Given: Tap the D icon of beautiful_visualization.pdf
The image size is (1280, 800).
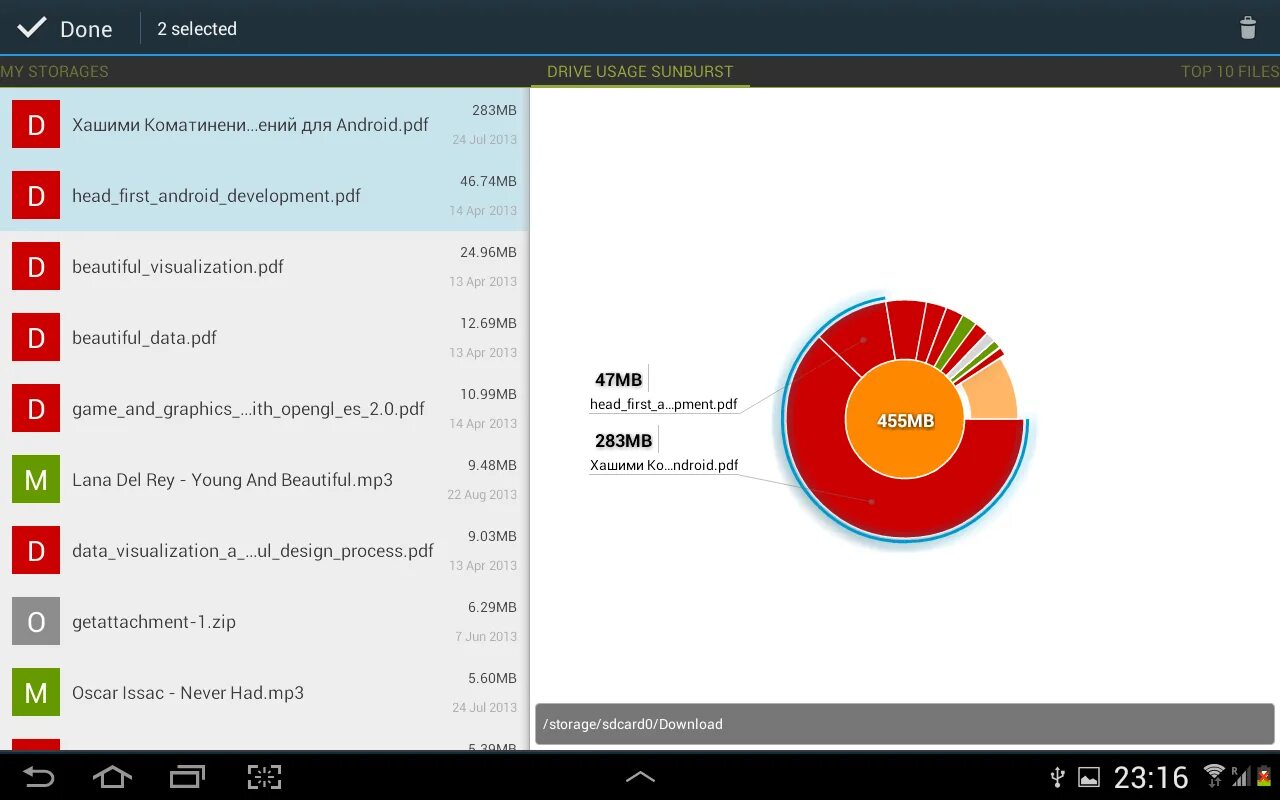Looking at the screenshot, I should click(x=36, y=266).
